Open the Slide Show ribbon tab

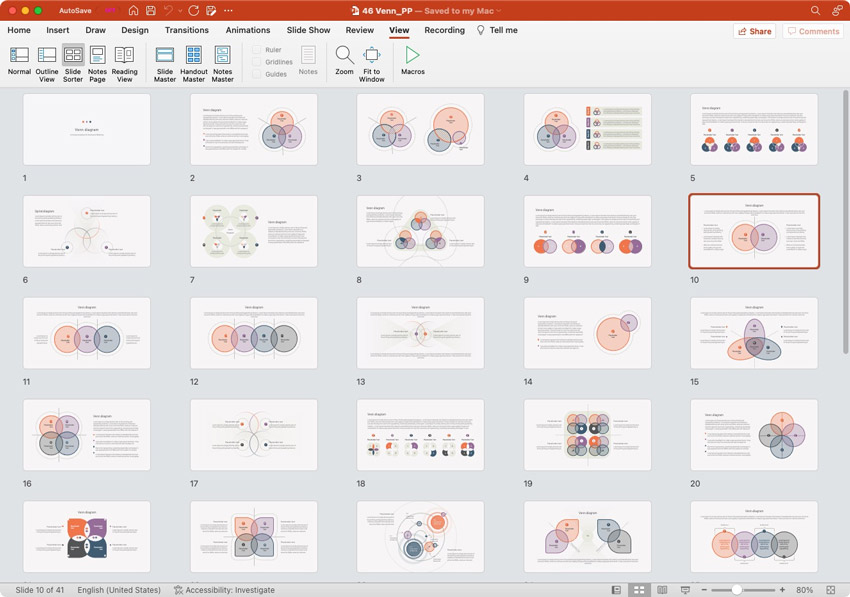pyautogui.click(x=308, y=30)
